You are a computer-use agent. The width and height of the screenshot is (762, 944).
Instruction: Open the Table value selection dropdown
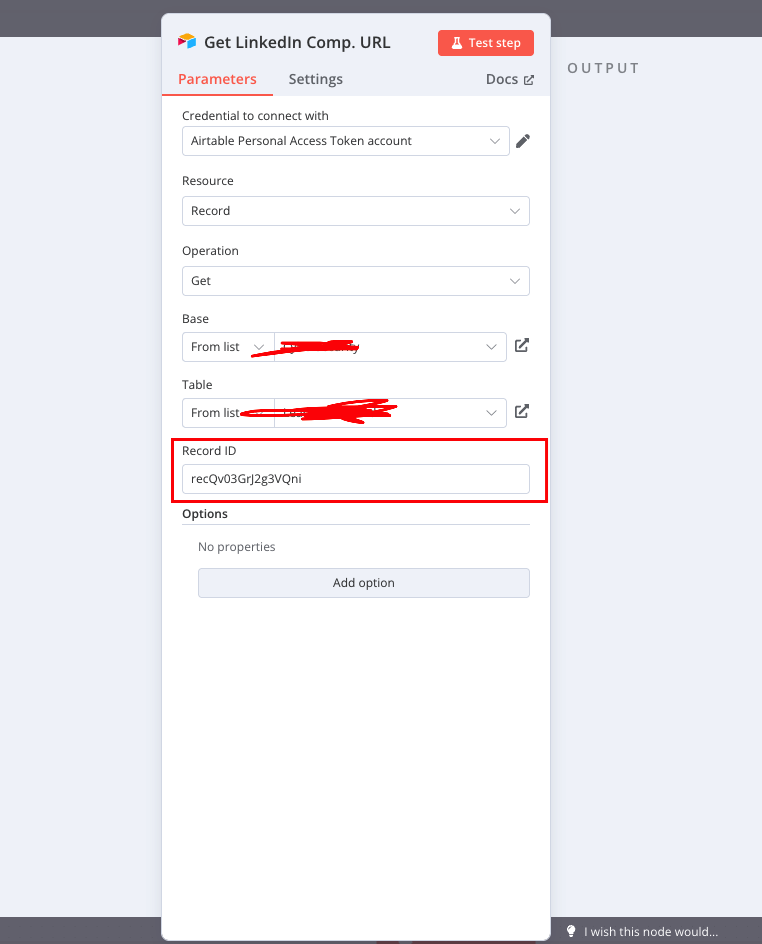tap(391, 412)
